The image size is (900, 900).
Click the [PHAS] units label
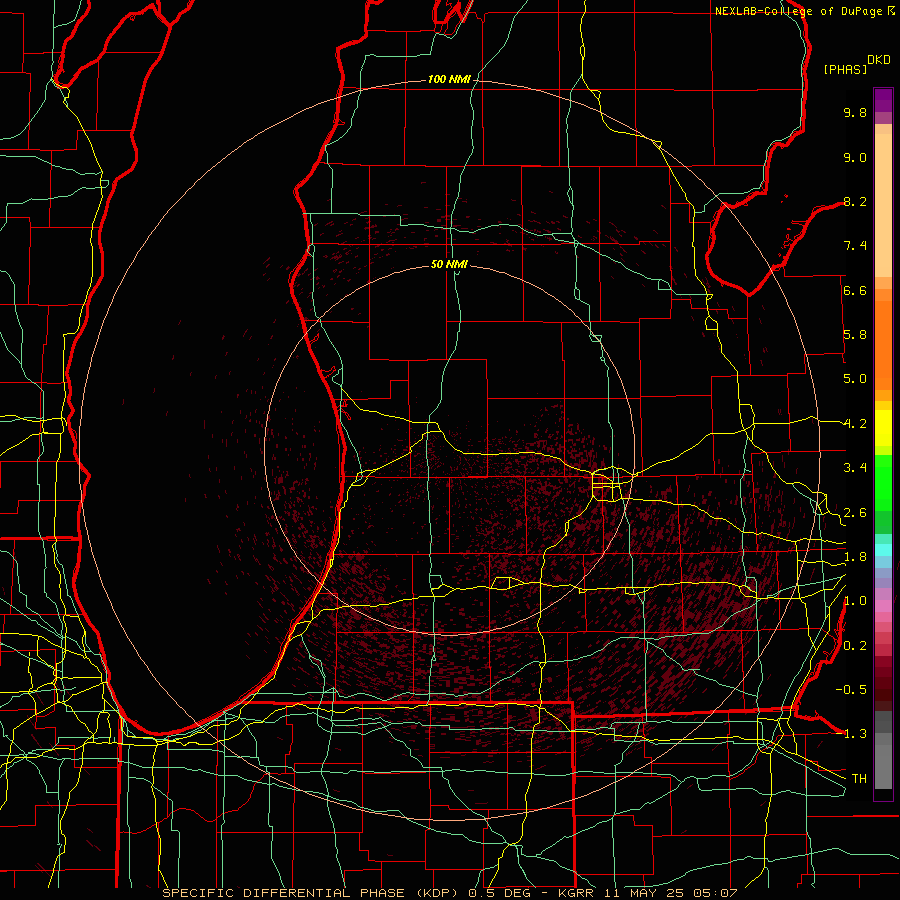(845, 69)
